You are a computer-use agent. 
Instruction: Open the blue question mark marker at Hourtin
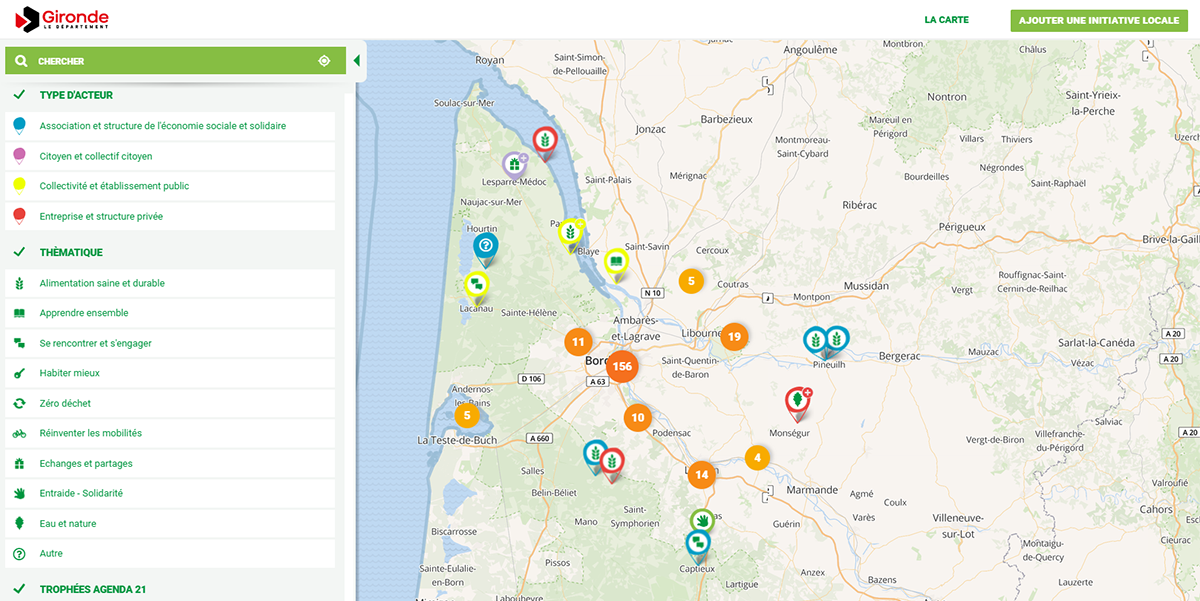click(486, 246)
